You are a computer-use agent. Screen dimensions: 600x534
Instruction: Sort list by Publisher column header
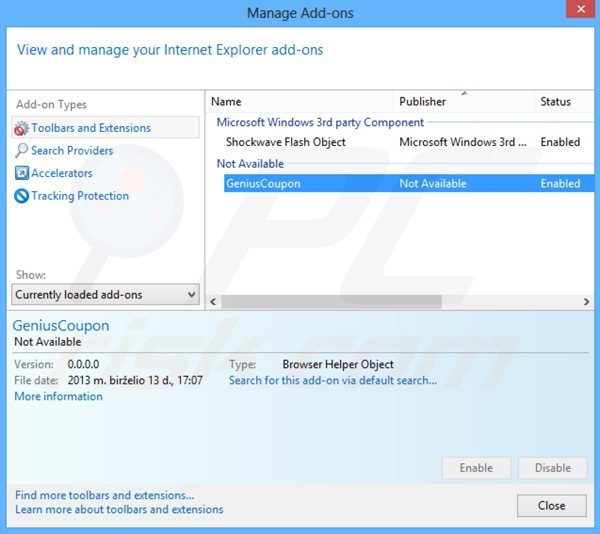coord(464,101)
